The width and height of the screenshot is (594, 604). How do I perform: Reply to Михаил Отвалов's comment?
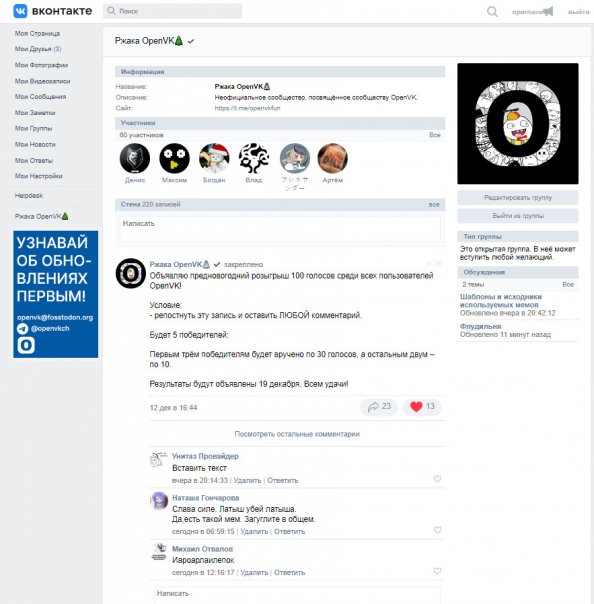click(x=290, y=573)
